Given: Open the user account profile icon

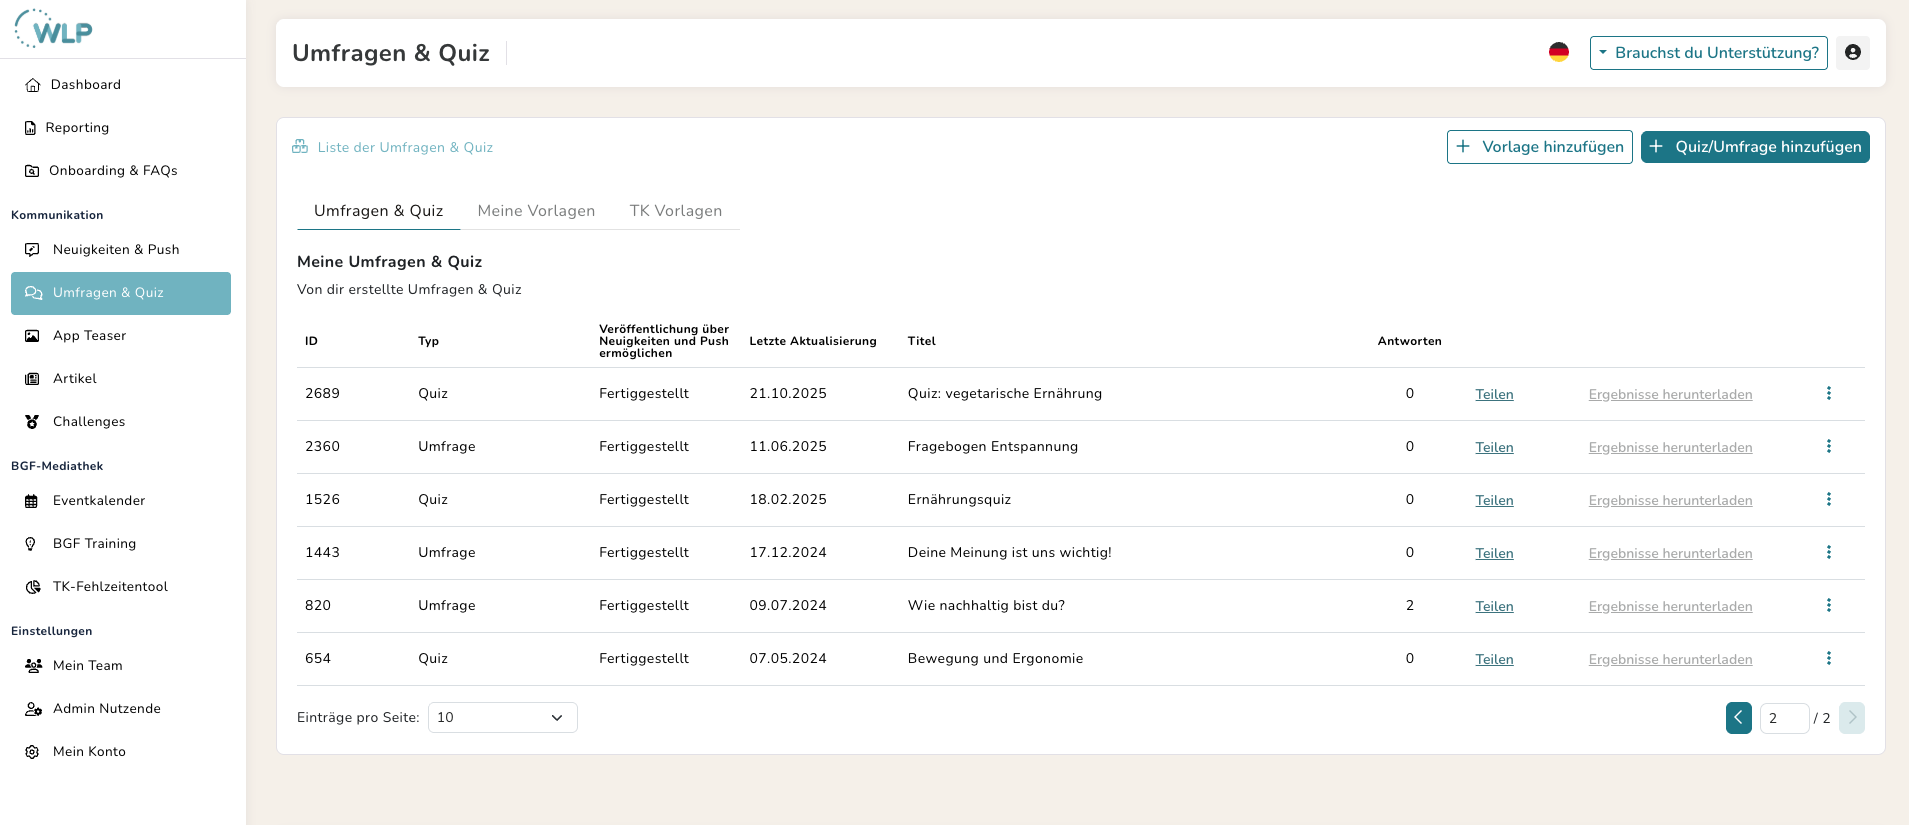Looking at the screenshot, I should tap(1852, 53).
